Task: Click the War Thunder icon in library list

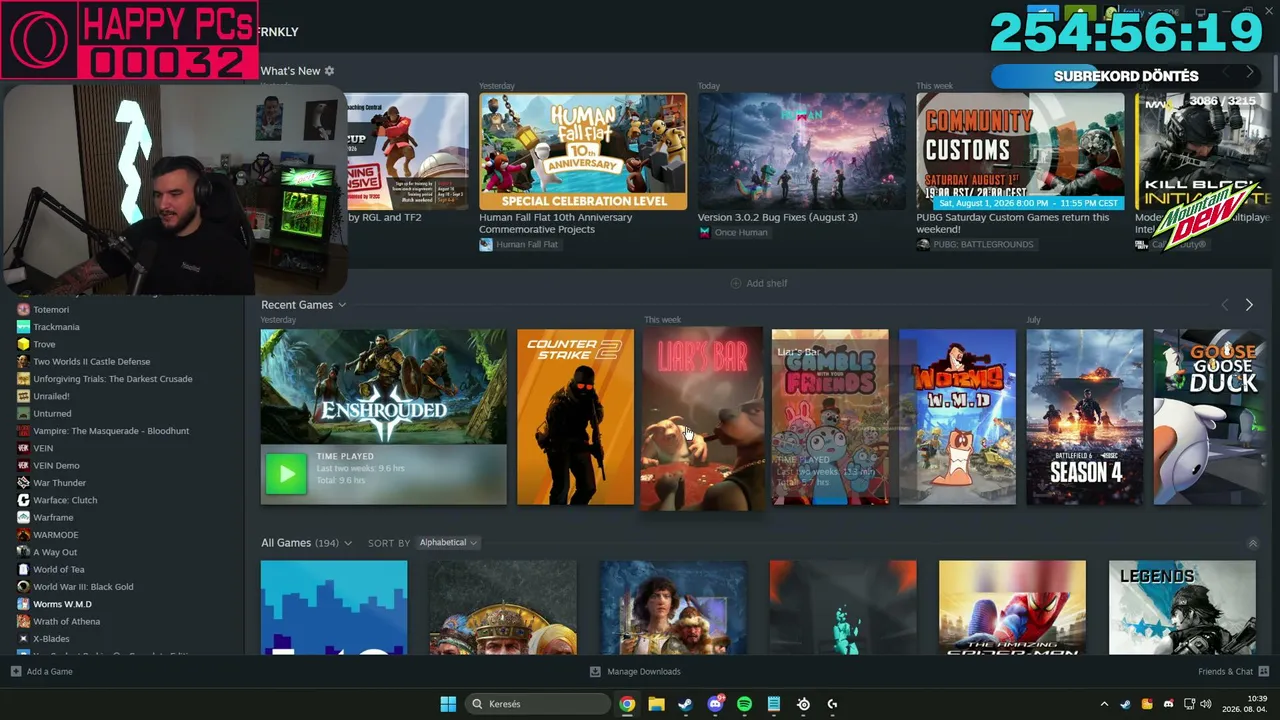Action: pos(23,483)
